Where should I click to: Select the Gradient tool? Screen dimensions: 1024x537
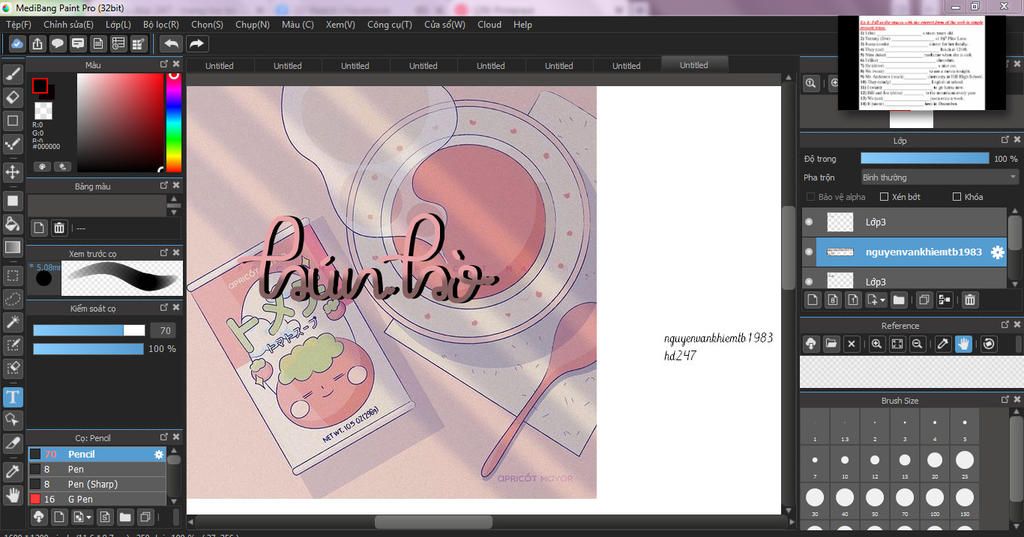[12, 247]
